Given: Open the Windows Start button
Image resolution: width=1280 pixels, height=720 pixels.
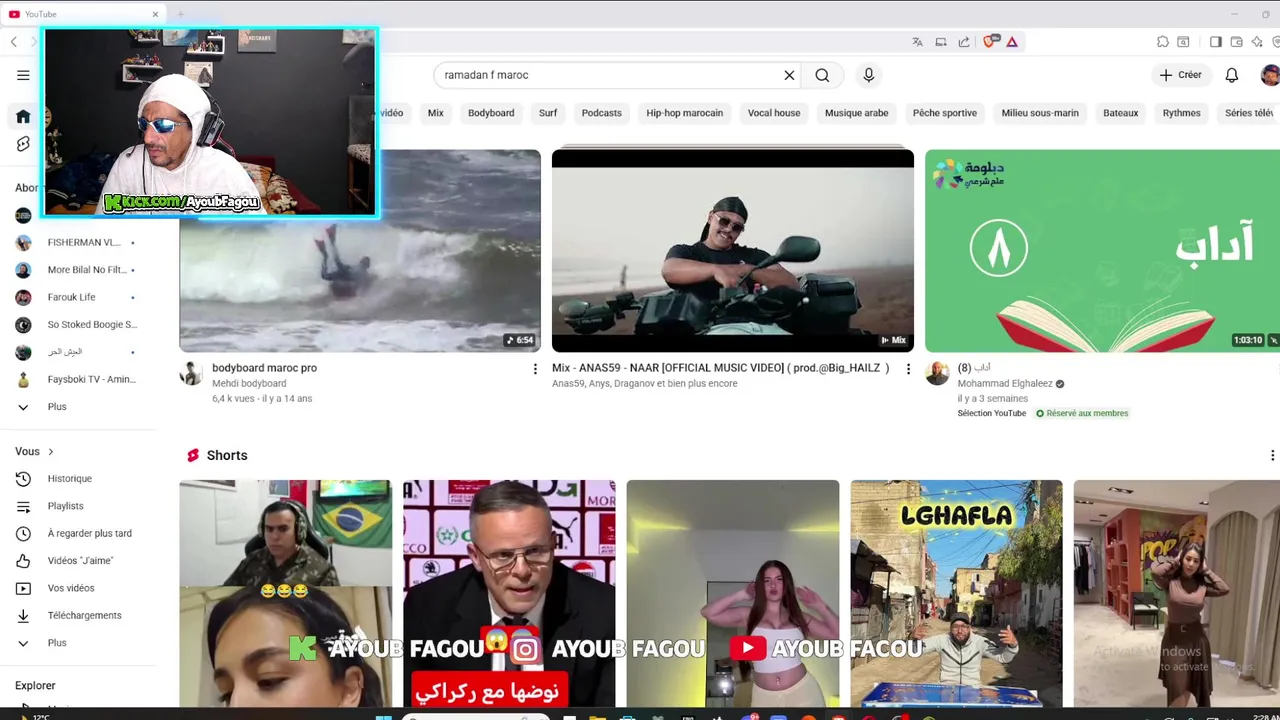Looking at the screenshot, I should 383,716.
